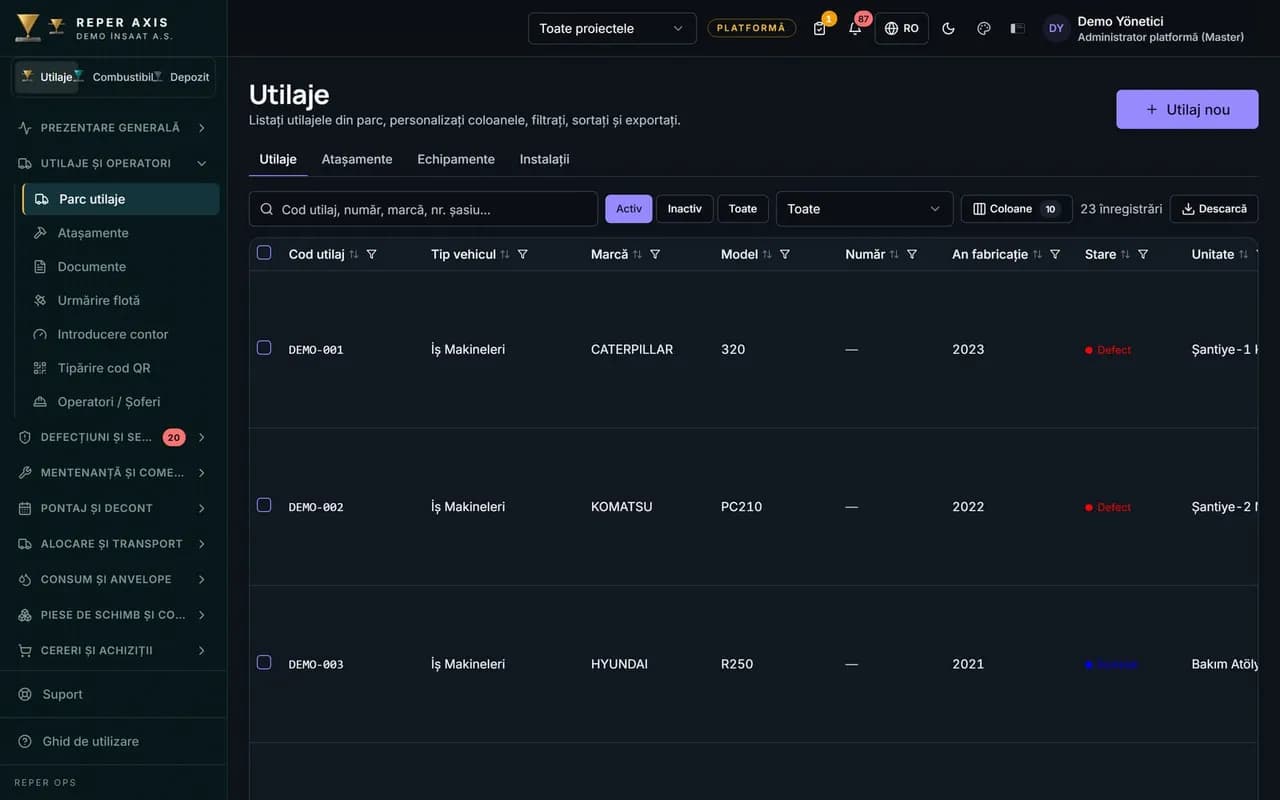Screen dimensions: 1280x800
Task: Open the Toate proiectele project dropdown
Action: [612, 28]
